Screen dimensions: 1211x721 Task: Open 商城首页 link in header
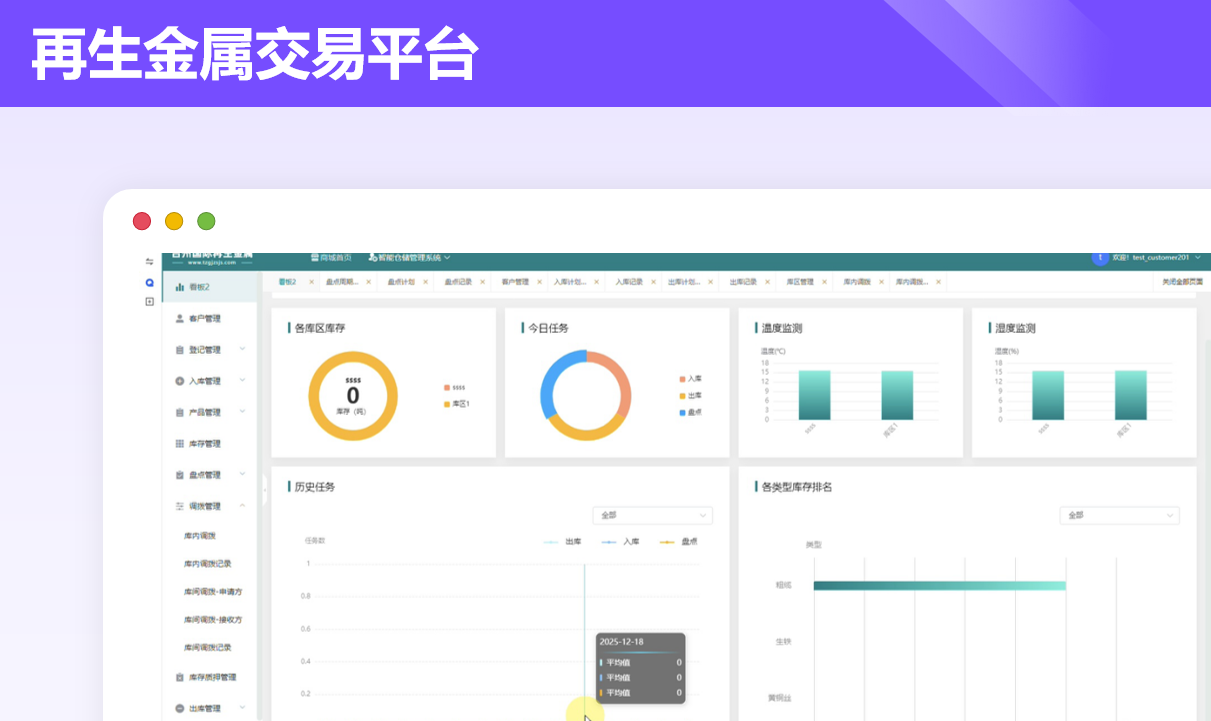pyautogui.click(x=331, y=258)
